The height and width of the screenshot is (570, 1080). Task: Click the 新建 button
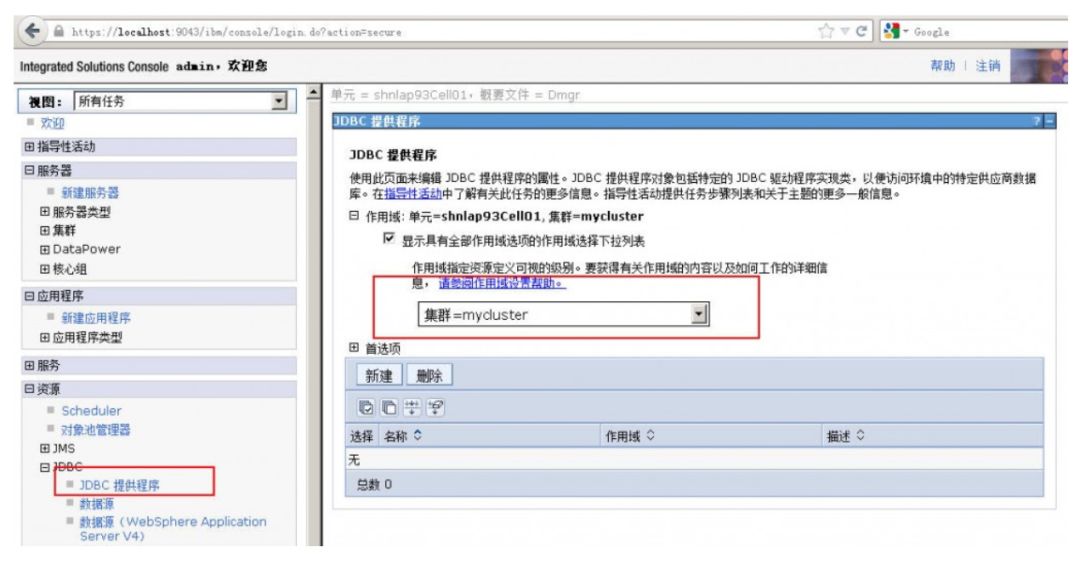coord(379,376)
